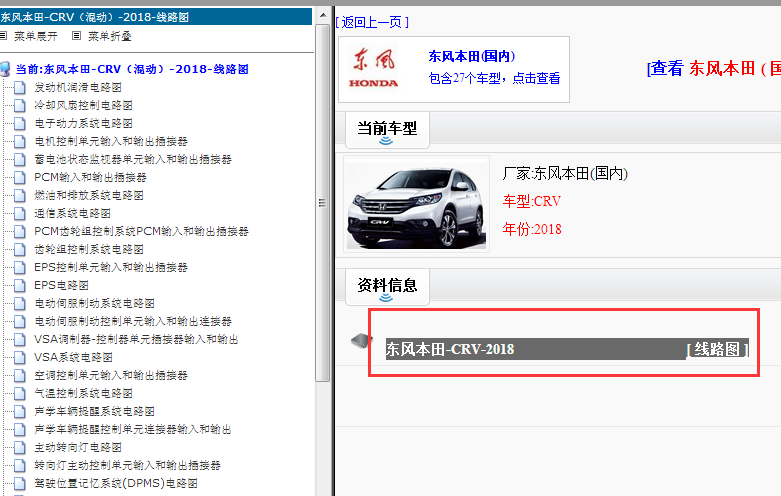Select the page icon for 电动伺服制动系统电路图
The height and width of the screenshot is (496, 781).
[20, 303]
